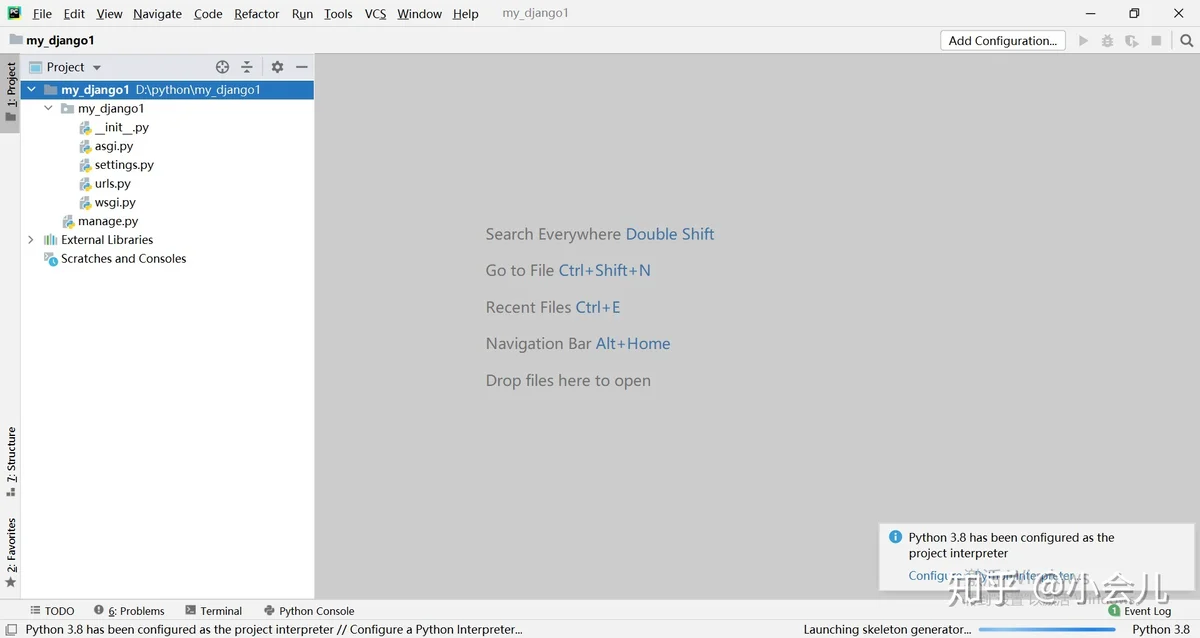Open the Terminal tool tab
The image size is (1200, 638).
pyautogui.click(x=213, y=611)
